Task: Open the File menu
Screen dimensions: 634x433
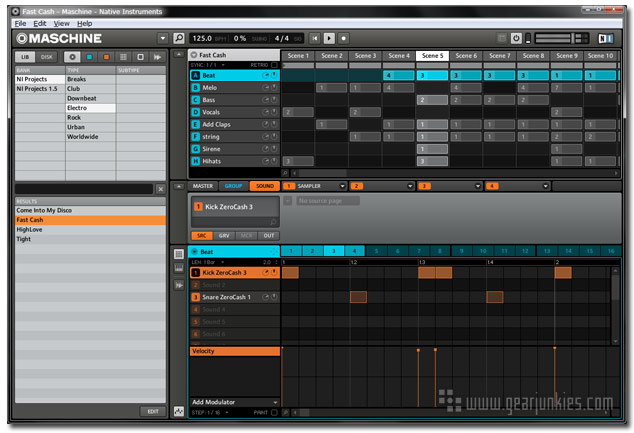Action: tap(20, 23)
